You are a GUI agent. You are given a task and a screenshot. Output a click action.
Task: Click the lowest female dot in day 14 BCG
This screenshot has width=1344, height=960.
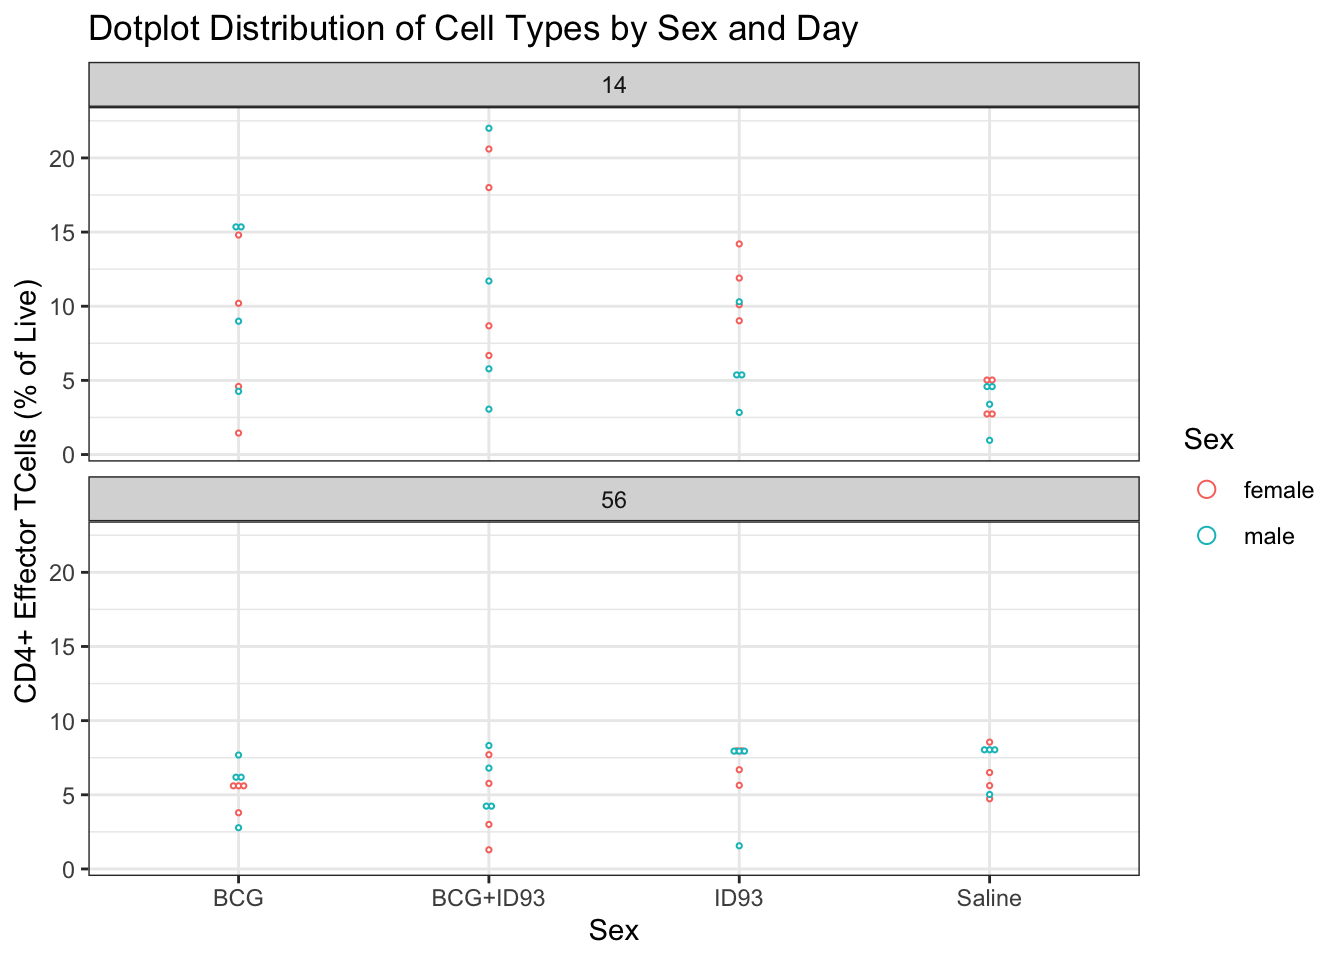point(238,433)
